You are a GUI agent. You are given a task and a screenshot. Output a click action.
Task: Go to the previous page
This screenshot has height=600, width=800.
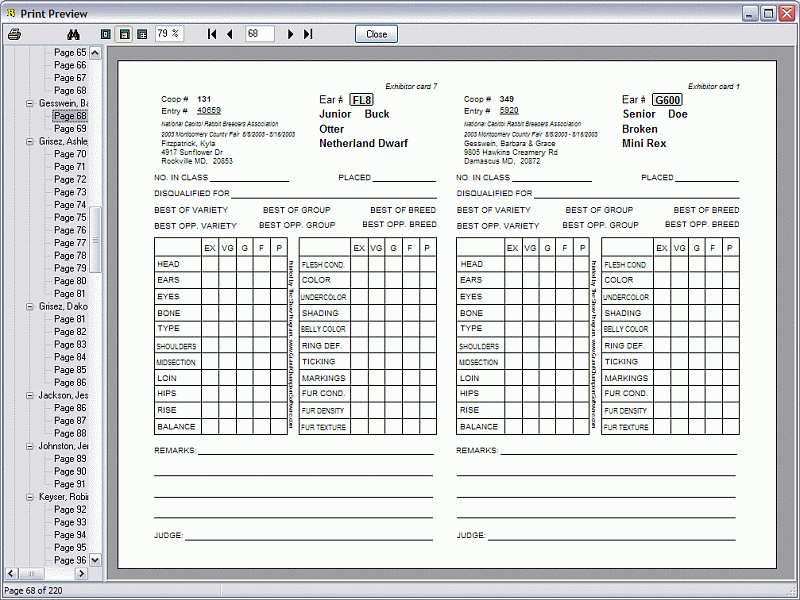pos(230,34)
